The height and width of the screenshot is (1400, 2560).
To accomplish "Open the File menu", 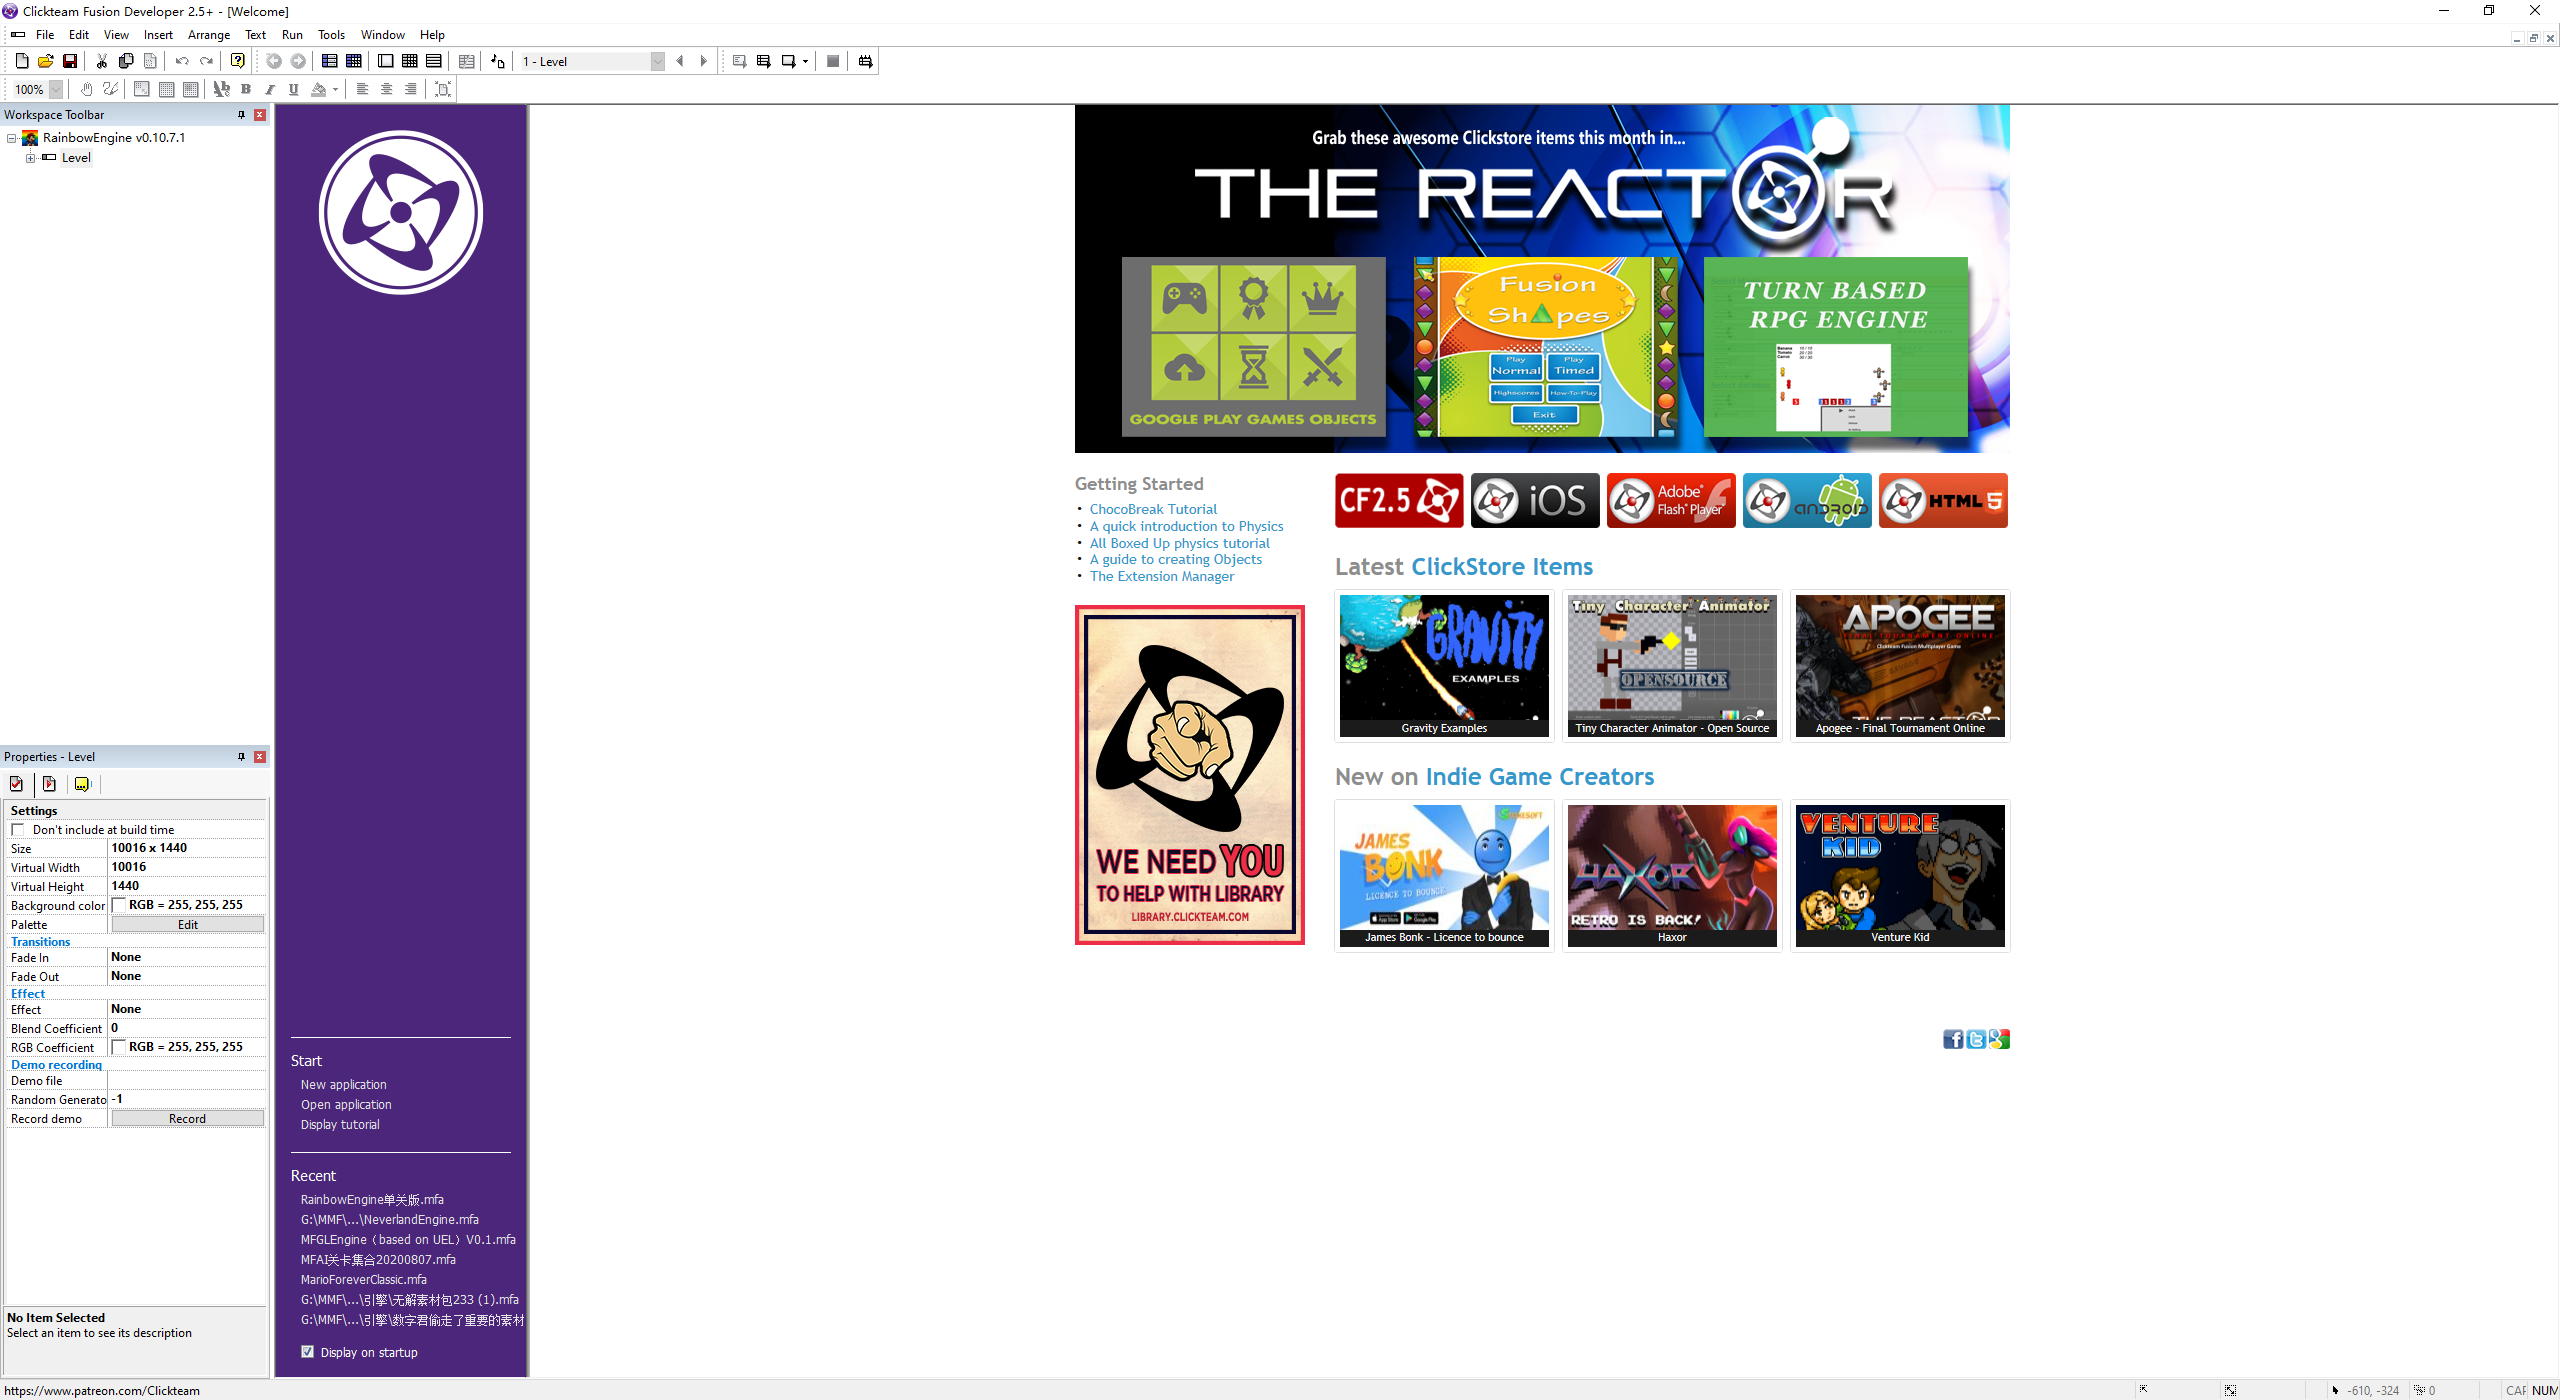I will click(45, 35).
